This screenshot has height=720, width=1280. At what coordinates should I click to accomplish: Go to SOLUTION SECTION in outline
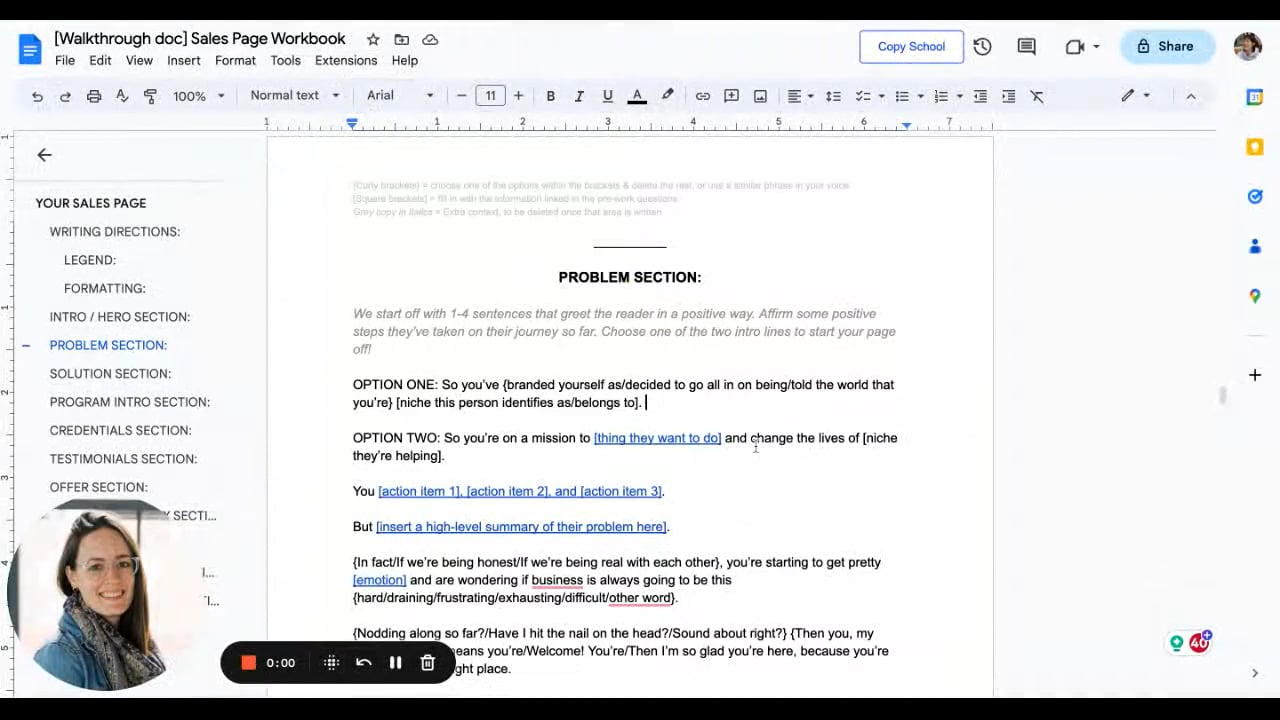pos(110,373)
